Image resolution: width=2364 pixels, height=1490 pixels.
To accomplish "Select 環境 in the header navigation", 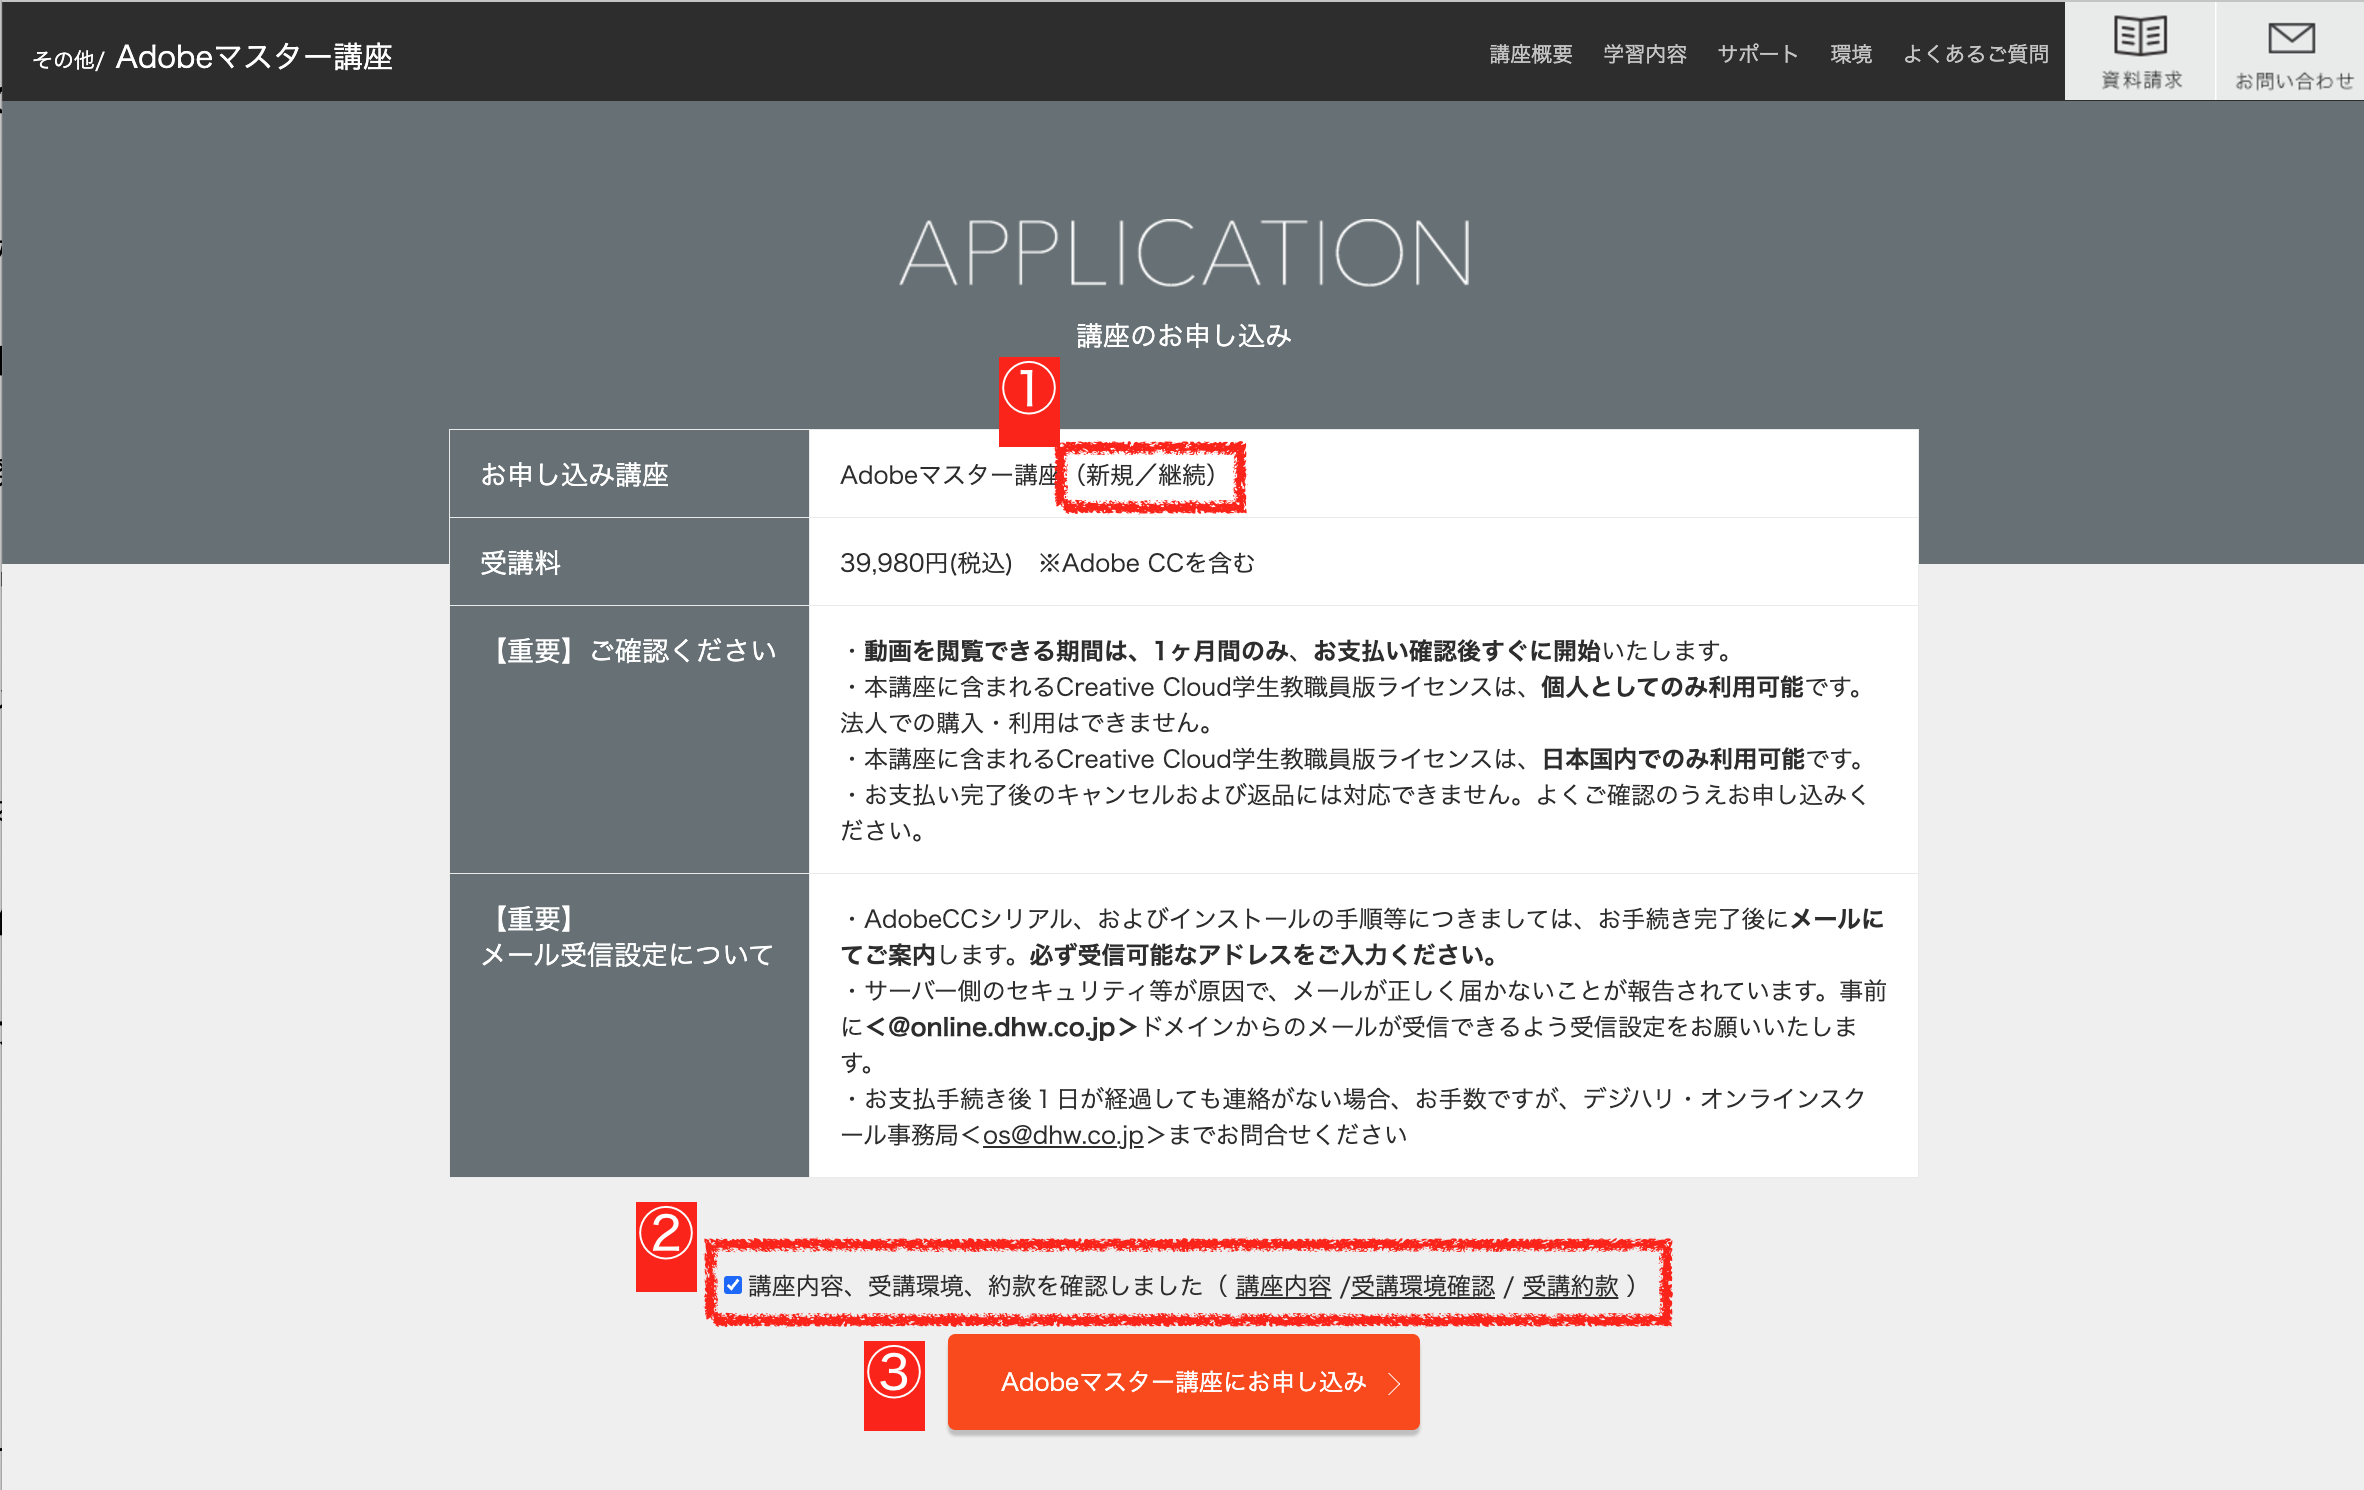I will pyautogui.click(x=1850, y=54).
